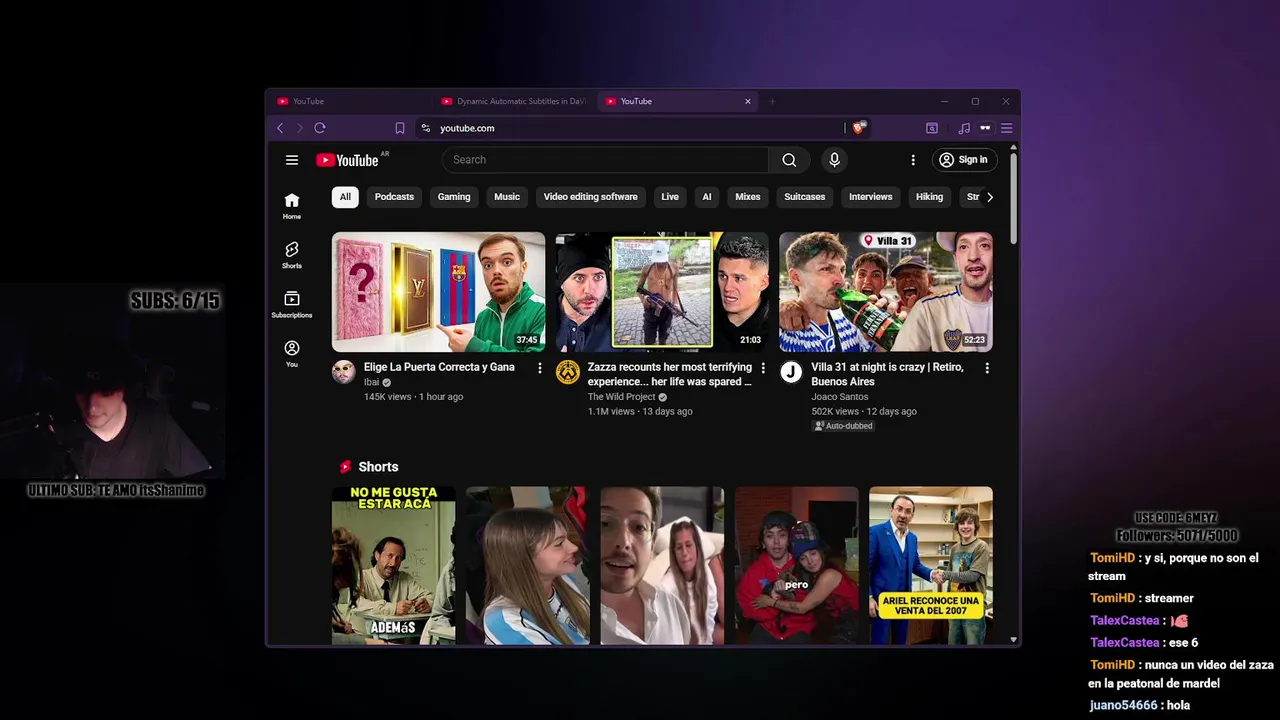The image size is (1280, 720).
Task: Start voice search with microphone icon
Action: [834, 160]
